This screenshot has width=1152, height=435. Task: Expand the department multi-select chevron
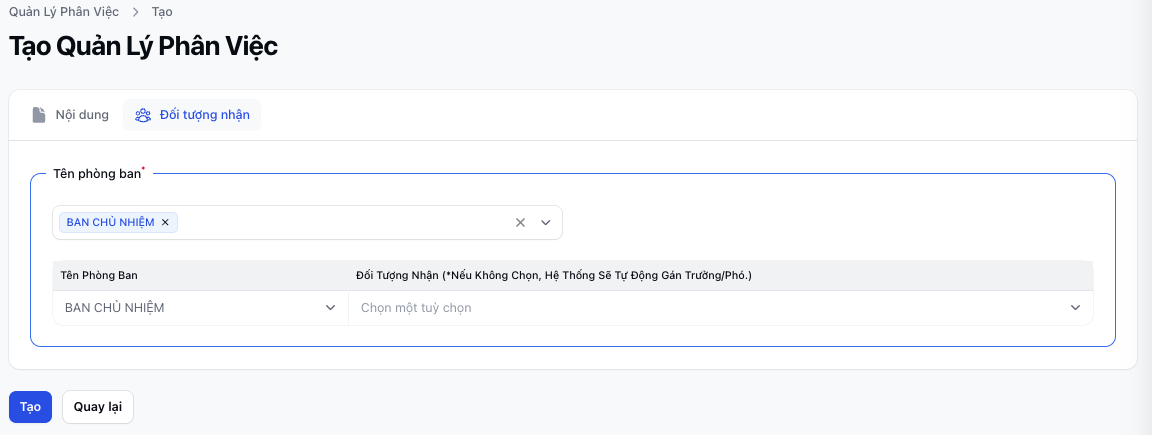pyautogui.click(x=546, y=223)
